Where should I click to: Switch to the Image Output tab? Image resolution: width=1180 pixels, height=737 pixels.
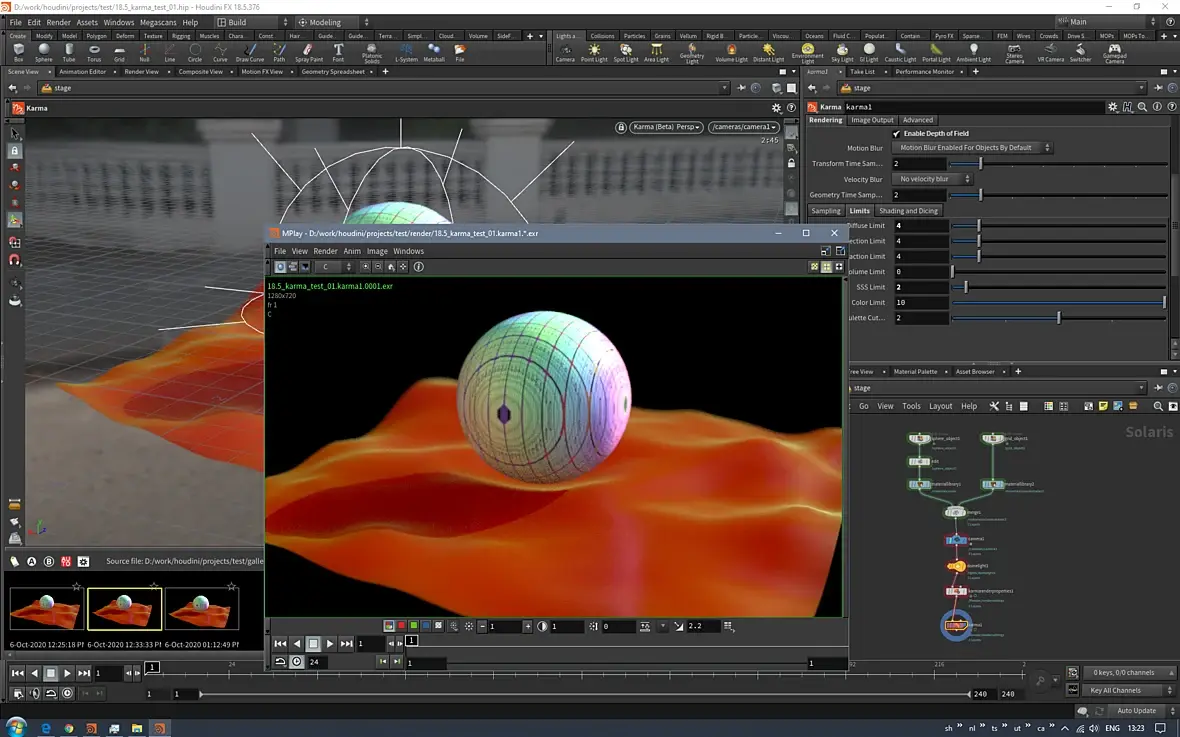point(872,120)
